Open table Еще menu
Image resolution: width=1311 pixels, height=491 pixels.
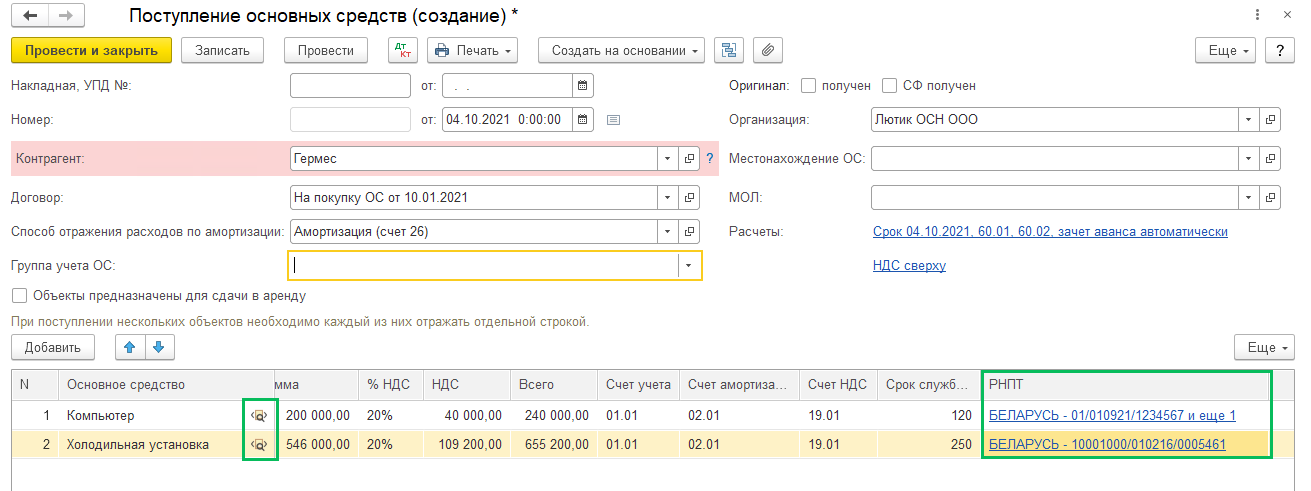(1266, 347)
